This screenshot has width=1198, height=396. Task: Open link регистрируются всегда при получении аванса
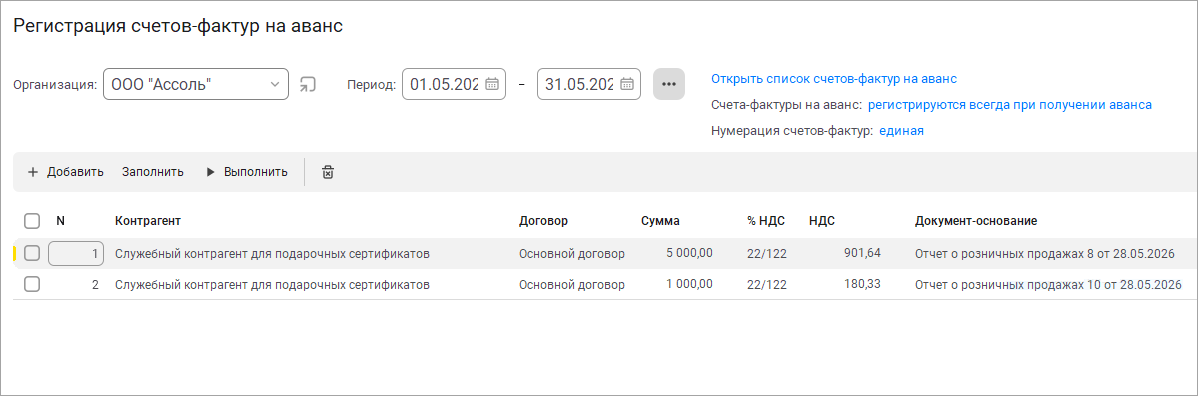coord(1009,105)
